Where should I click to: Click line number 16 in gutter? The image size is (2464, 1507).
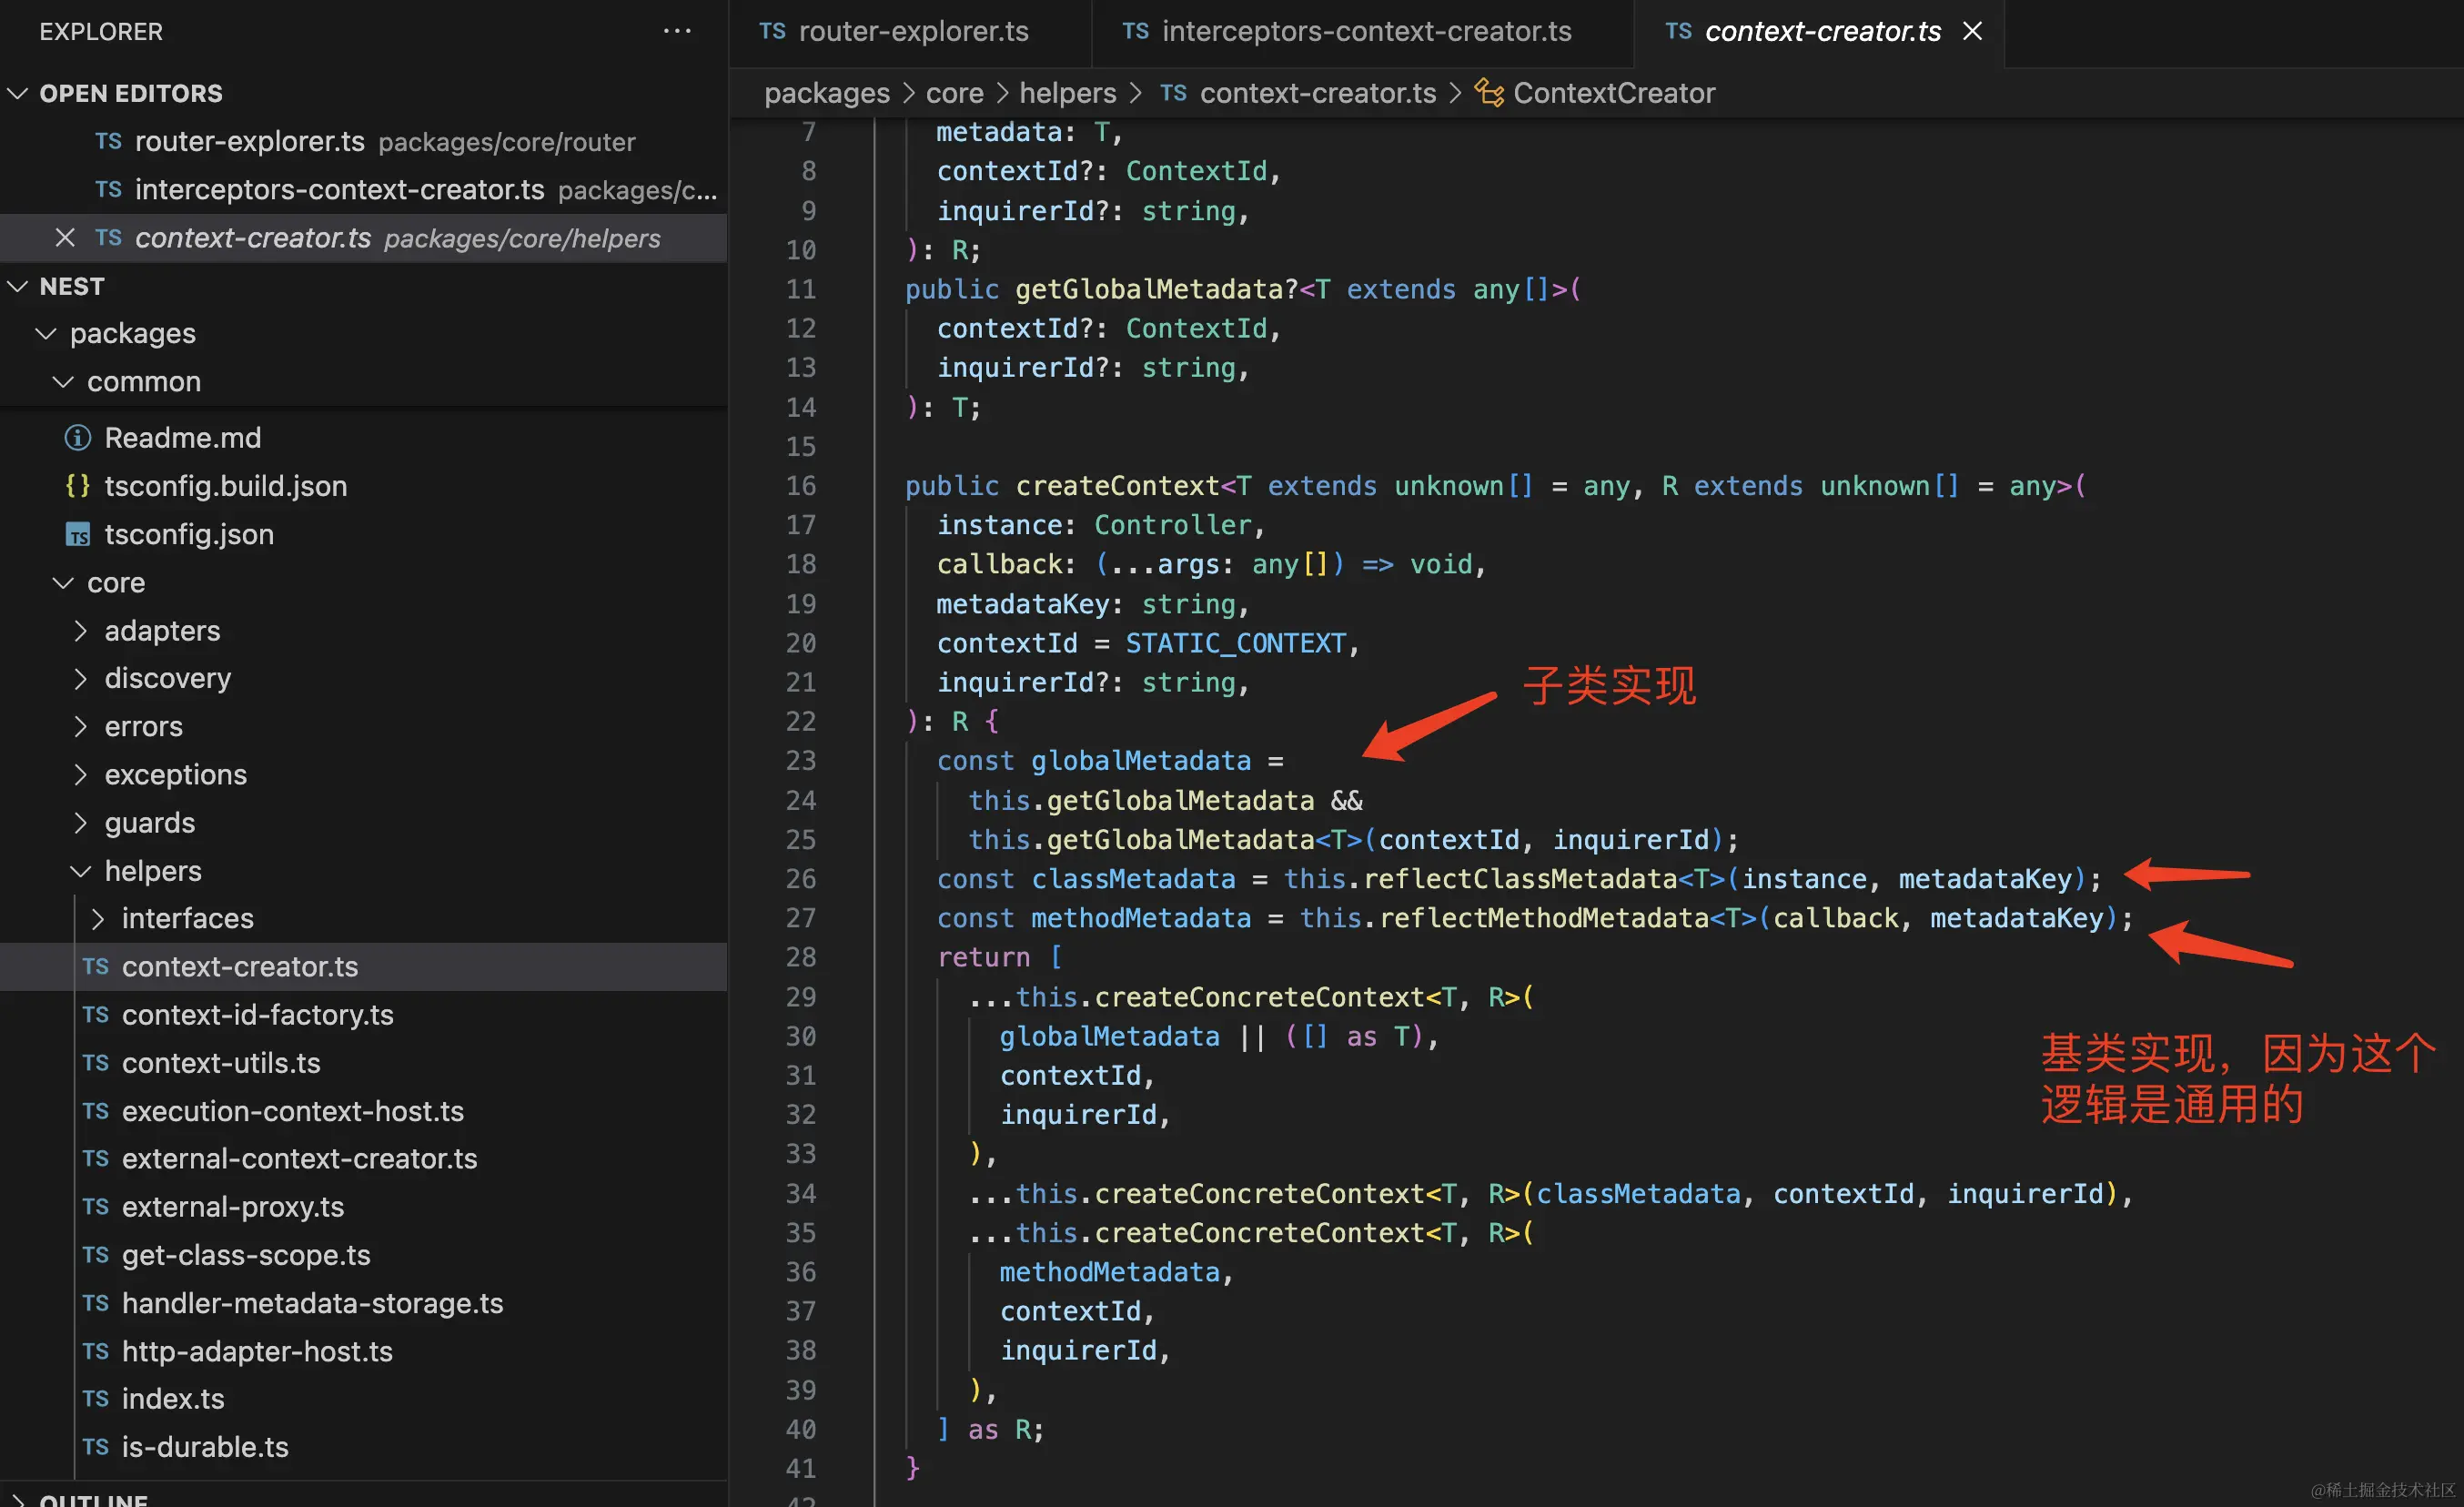pos(800,486)
